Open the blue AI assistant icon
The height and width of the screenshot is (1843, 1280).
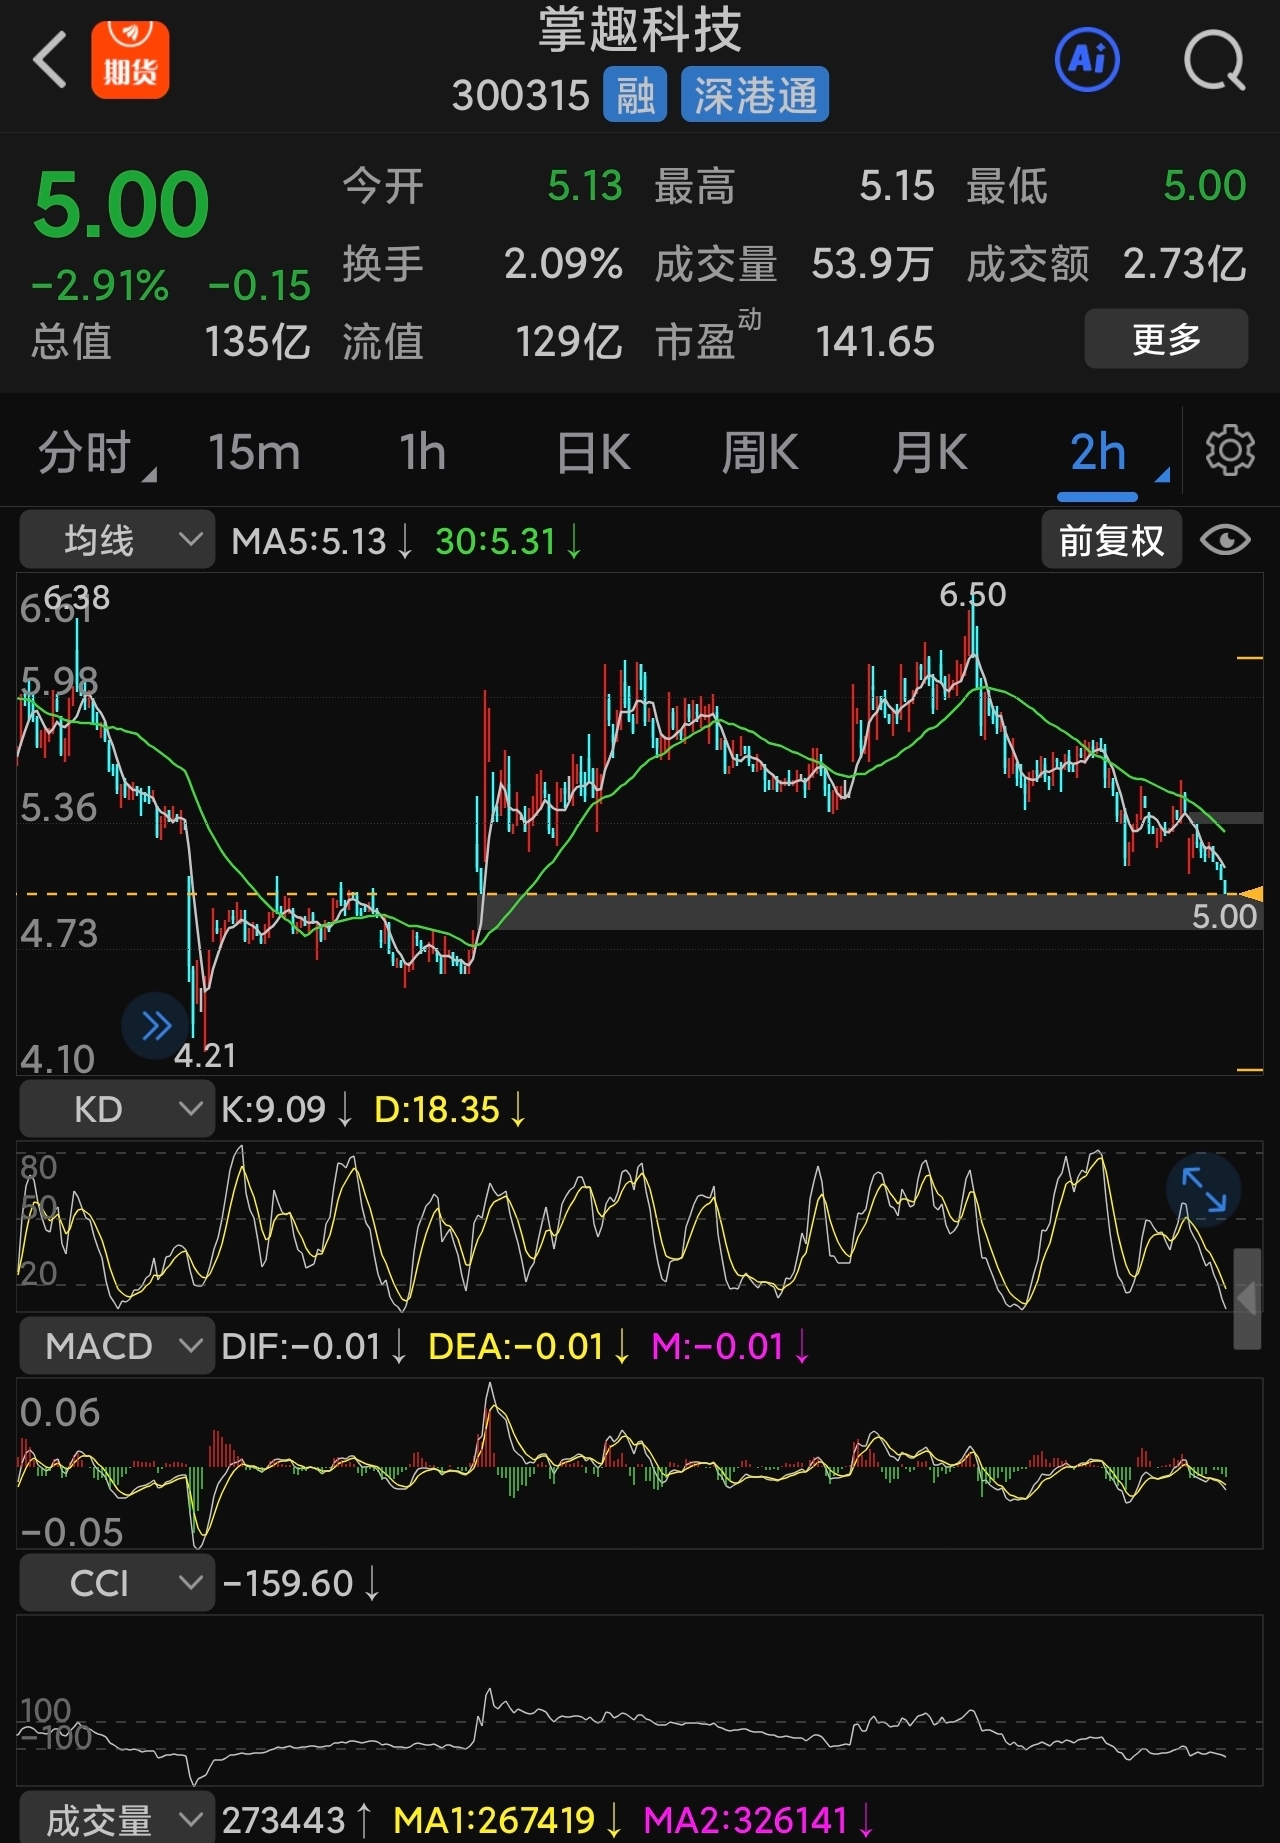click(x=1087, y=60)
